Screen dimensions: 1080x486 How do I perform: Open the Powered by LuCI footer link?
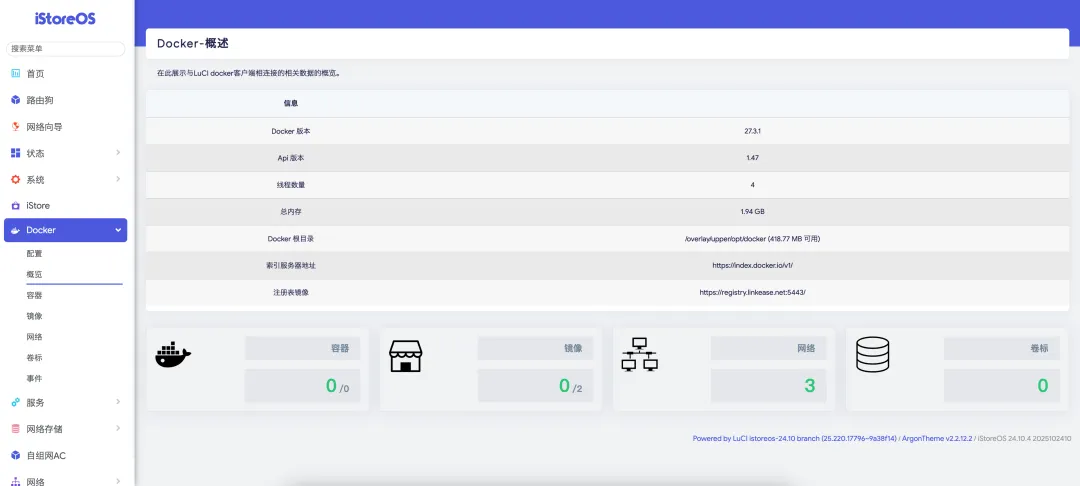pos(794,439)
